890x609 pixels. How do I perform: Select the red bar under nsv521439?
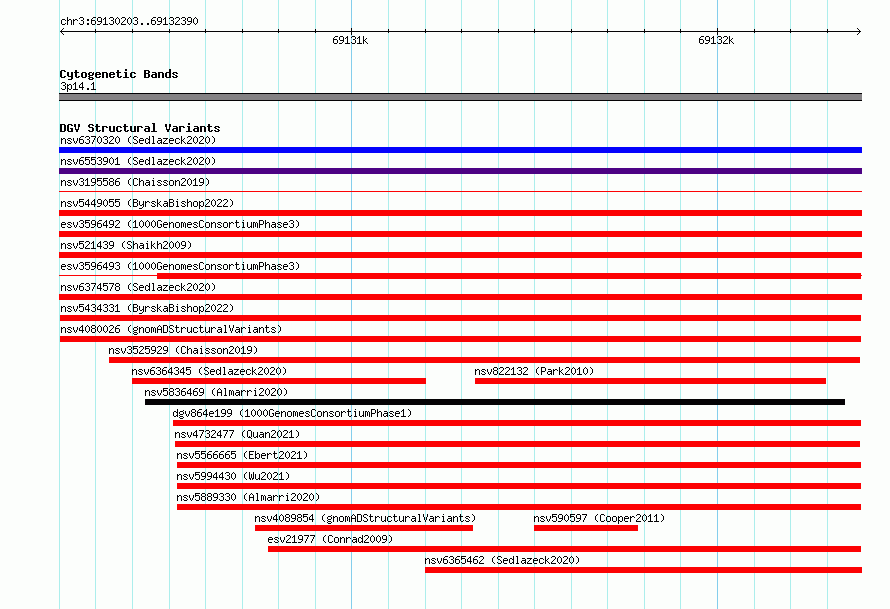tap(460, 255)
